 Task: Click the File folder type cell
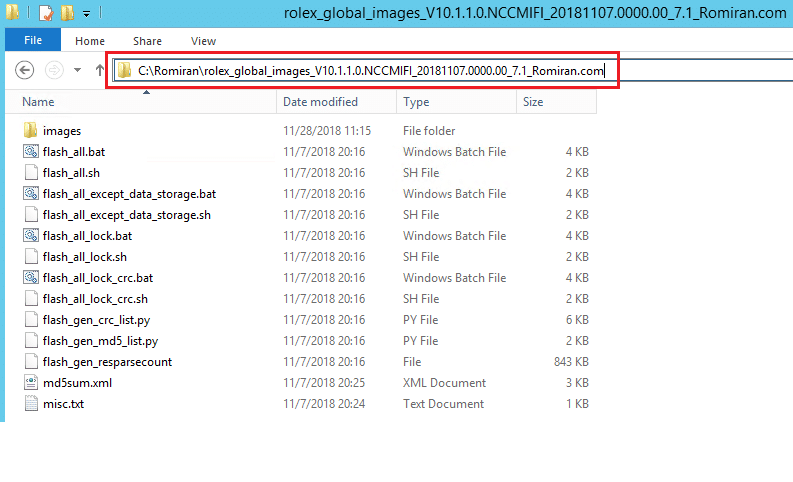[429, 131]
